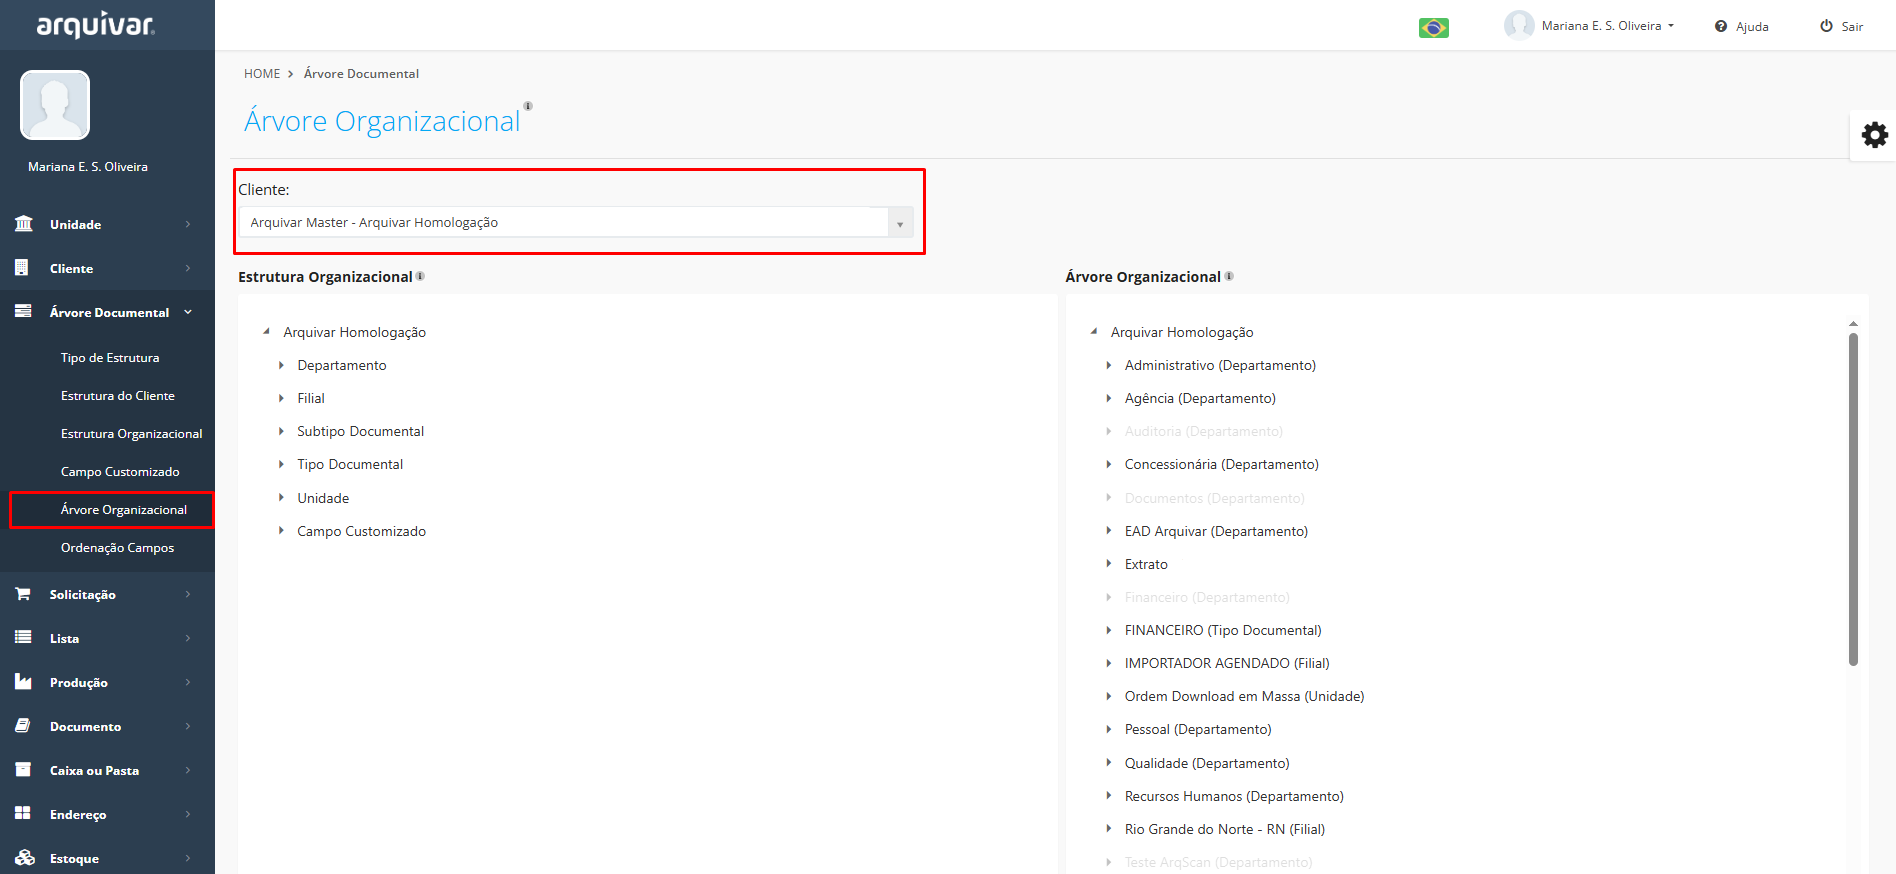
Task: Click the Estoque boxes icon
Action: point(25,858)
